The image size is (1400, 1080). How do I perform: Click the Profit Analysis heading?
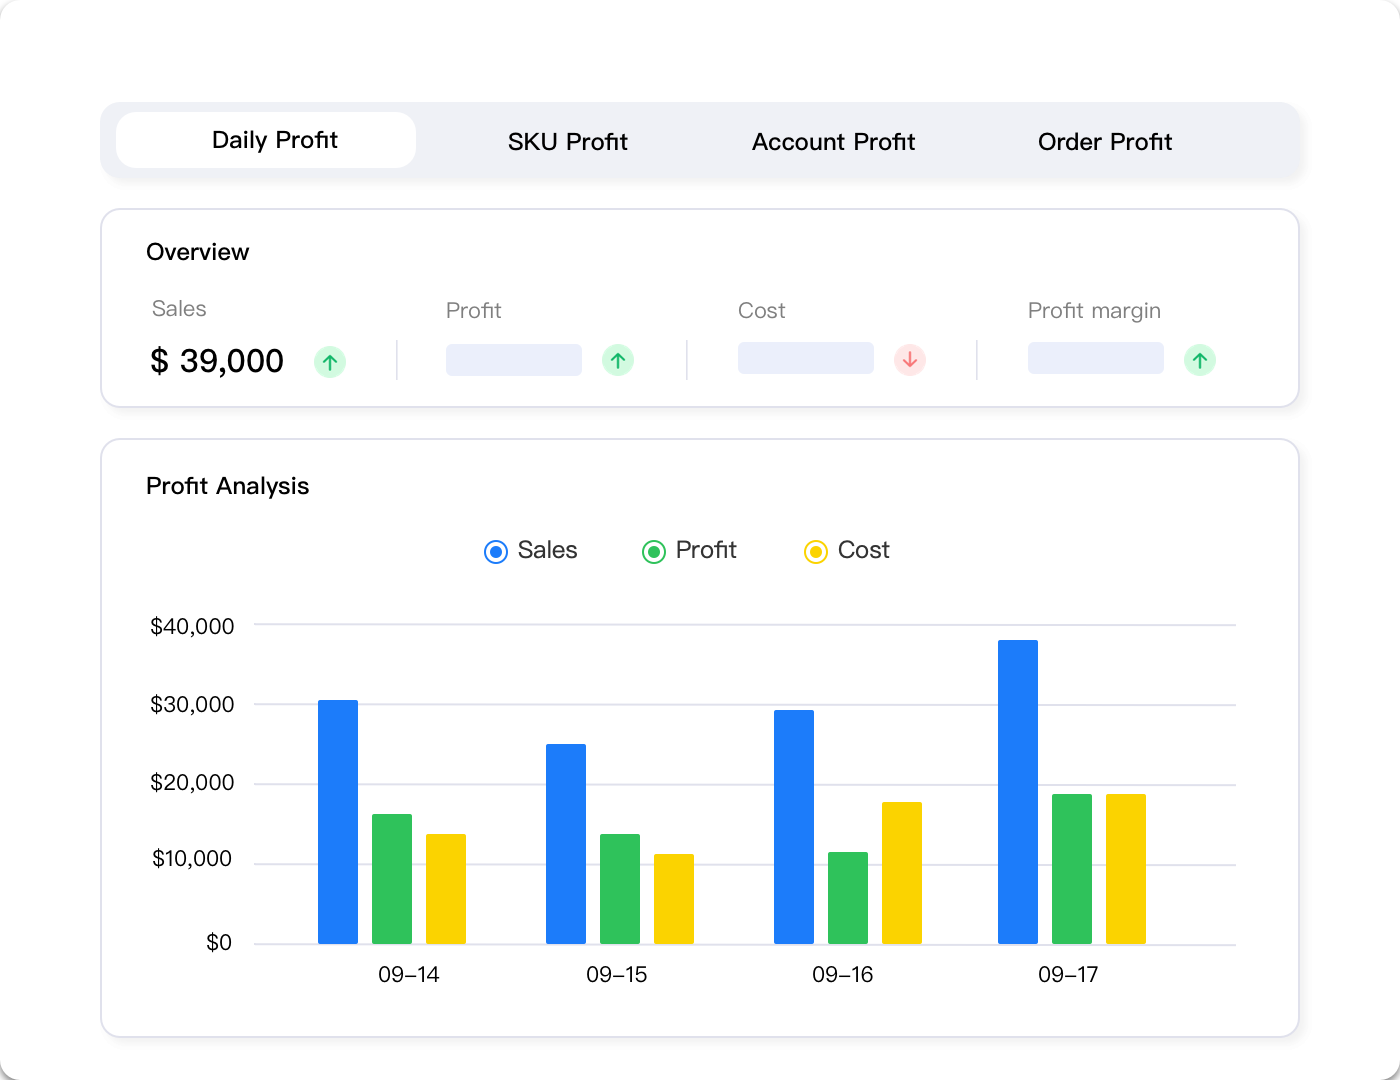point(228,486)
